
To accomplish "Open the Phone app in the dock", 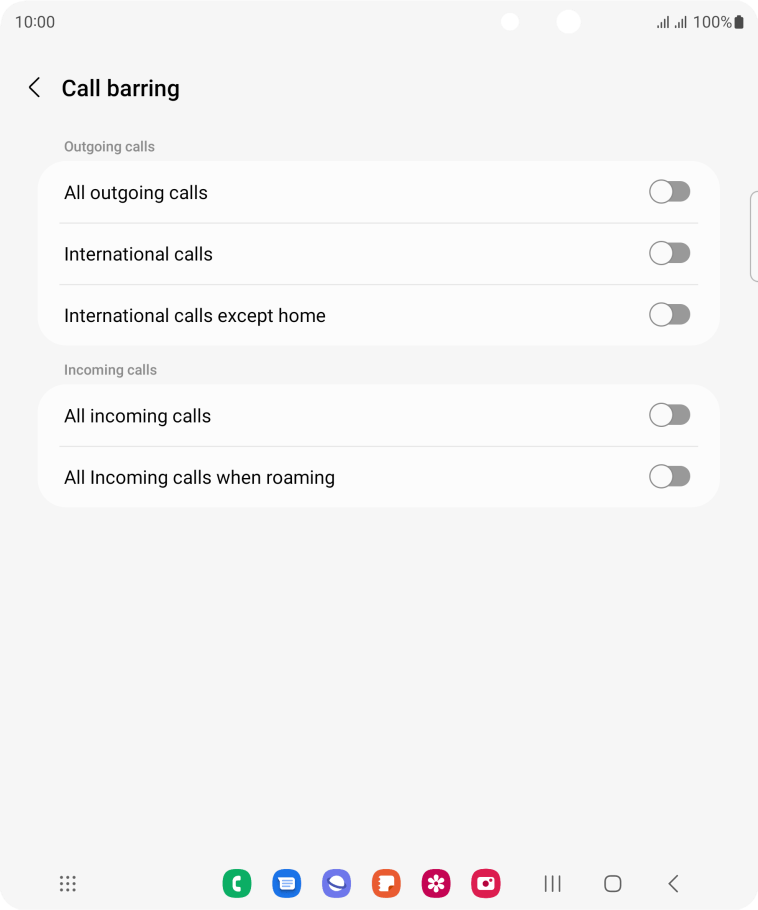I will click(237, 883).
